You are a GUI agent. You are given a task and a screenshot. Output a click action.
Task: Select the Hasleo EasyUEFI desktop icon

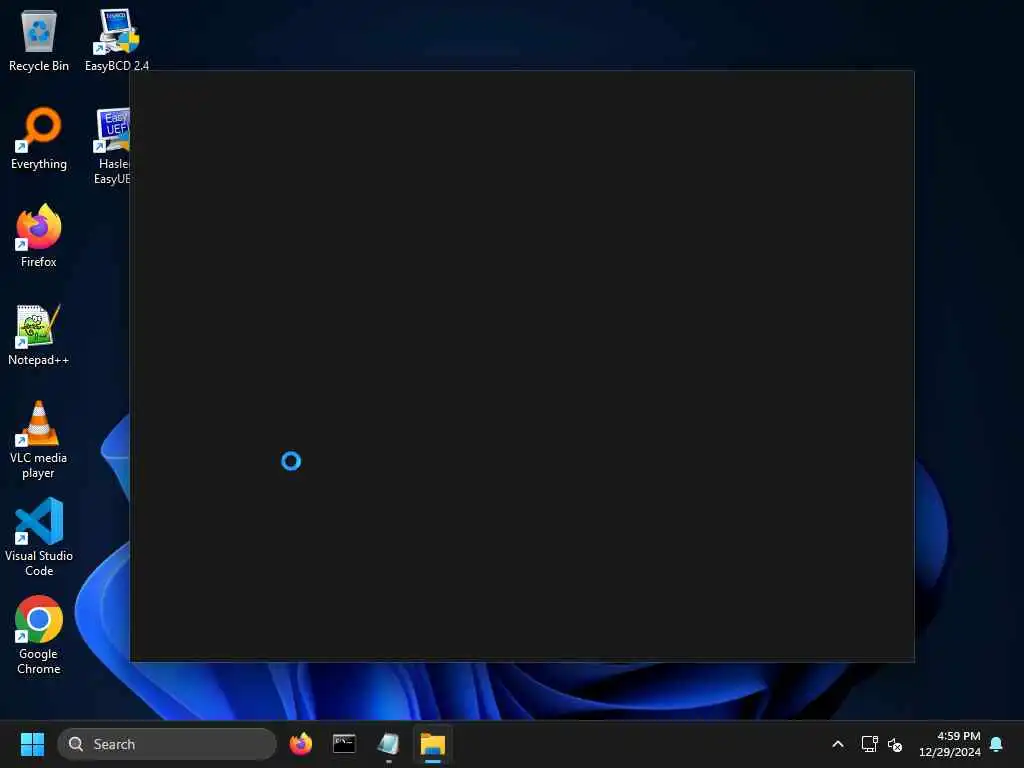pos(112,146)
